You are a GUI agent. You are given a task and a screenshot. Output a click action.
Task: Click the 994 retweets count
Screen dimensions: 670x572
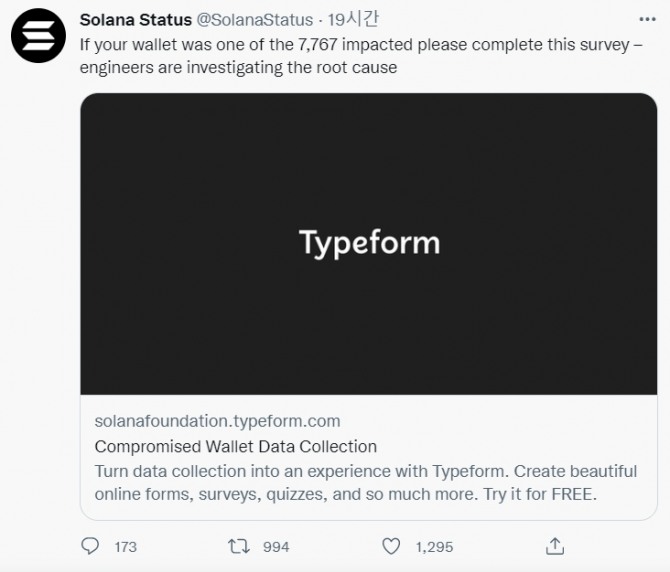pos(276,547)
